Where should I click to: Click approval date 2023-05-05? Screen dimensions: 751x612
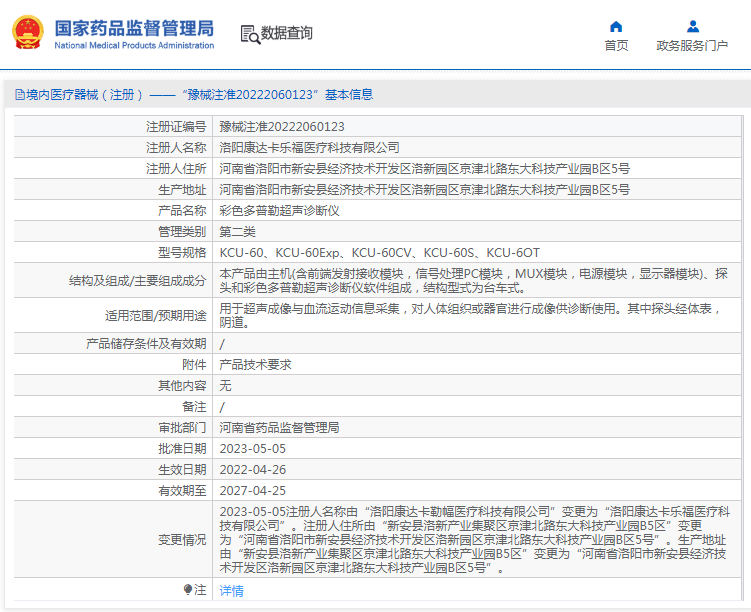tap(252, 449)
